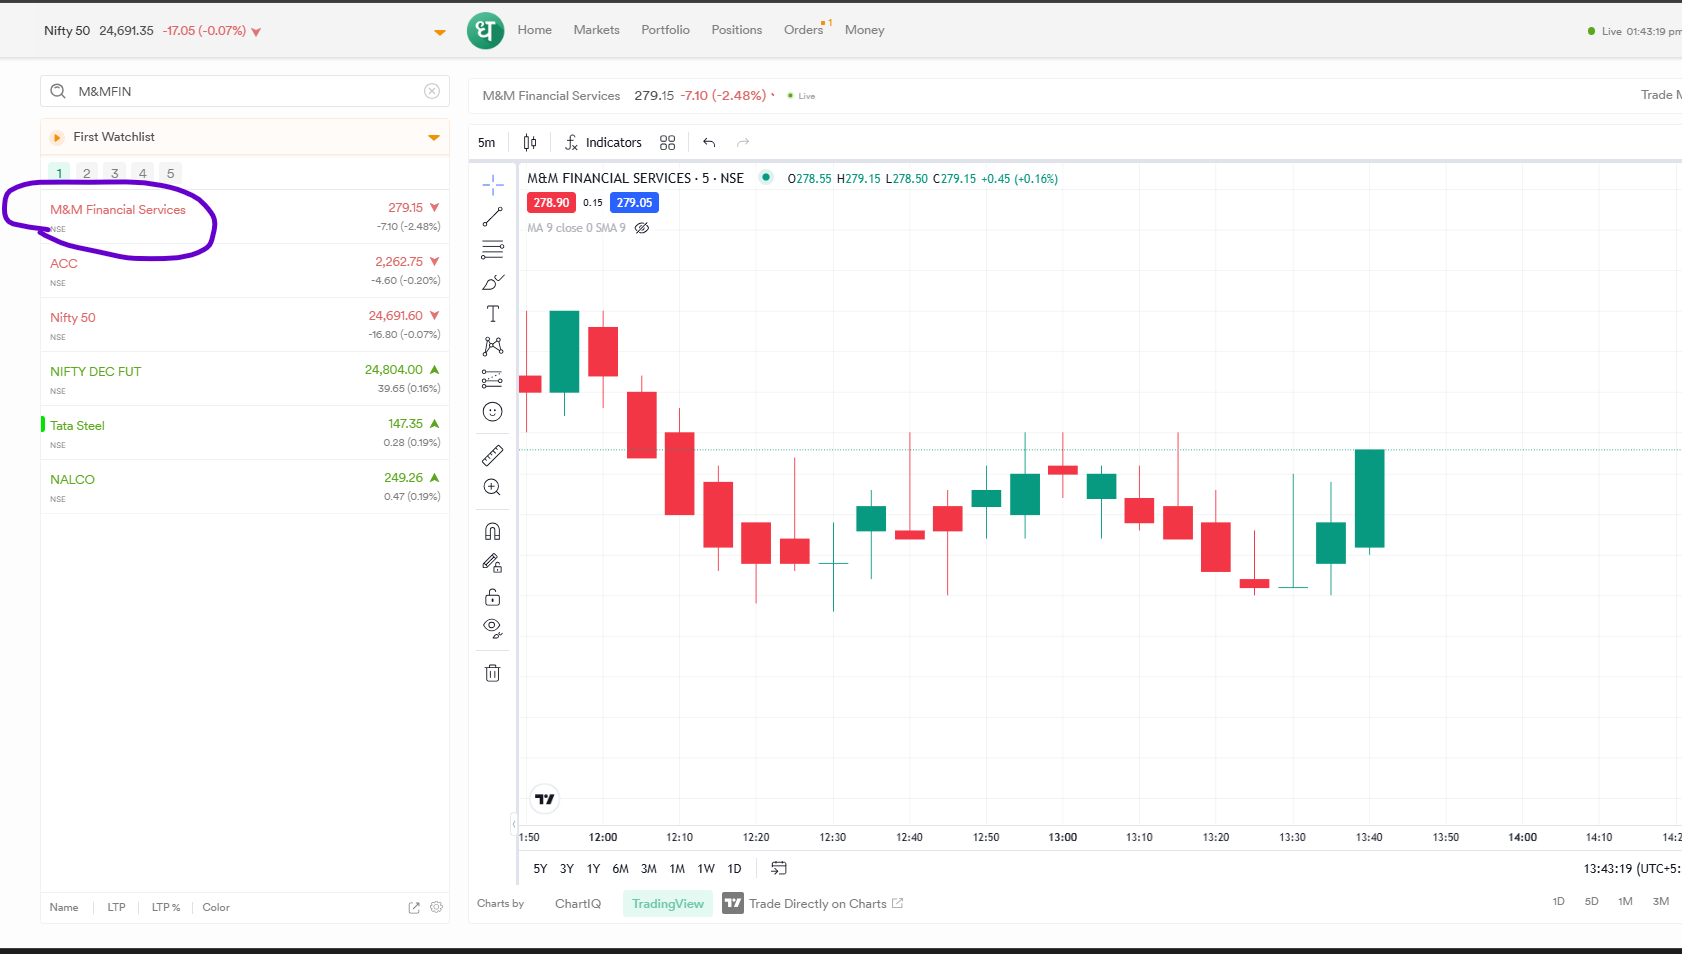1682x954 pixels.
Task: Expand the Nifty 50 index dropdown arrow
Action: [439, 32]
